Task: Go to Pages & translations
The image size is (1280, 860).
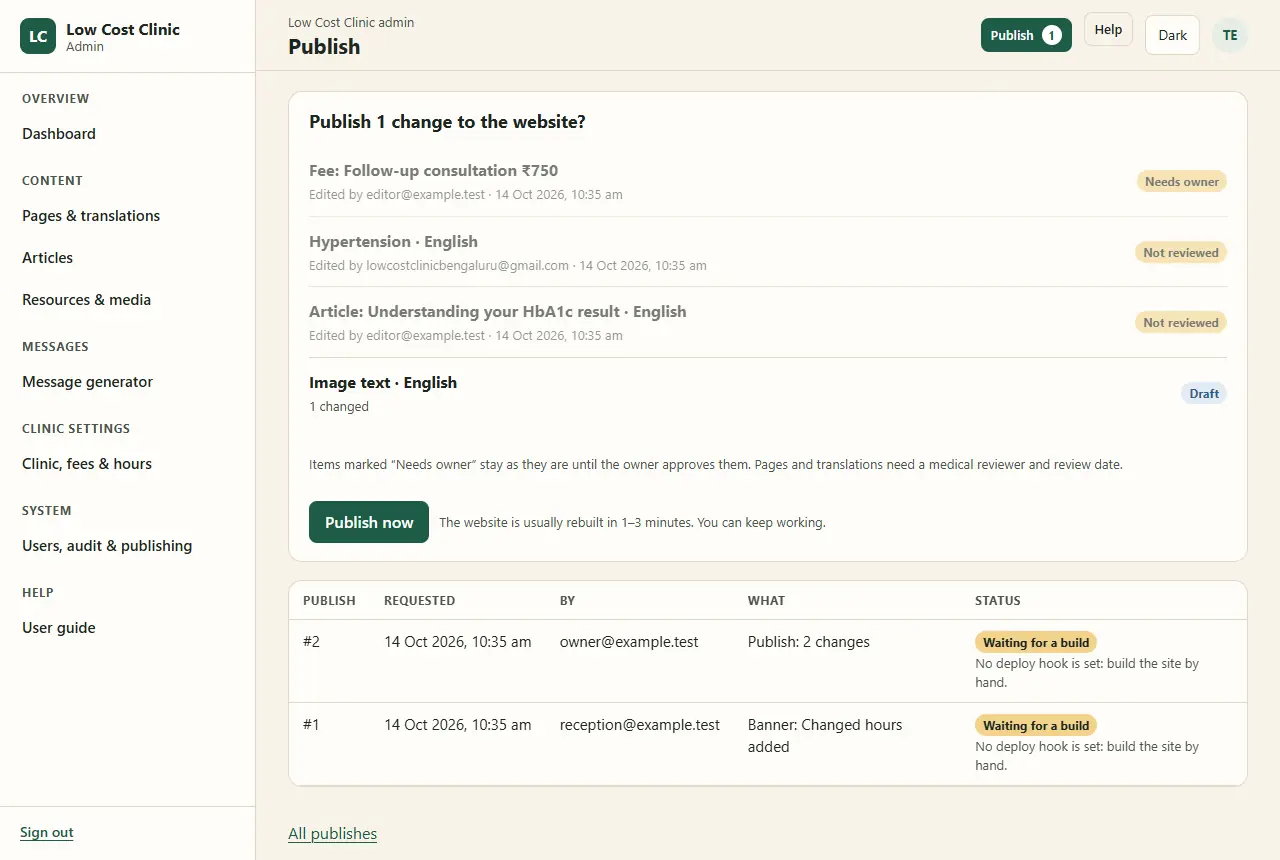Action: pos(91,216)
